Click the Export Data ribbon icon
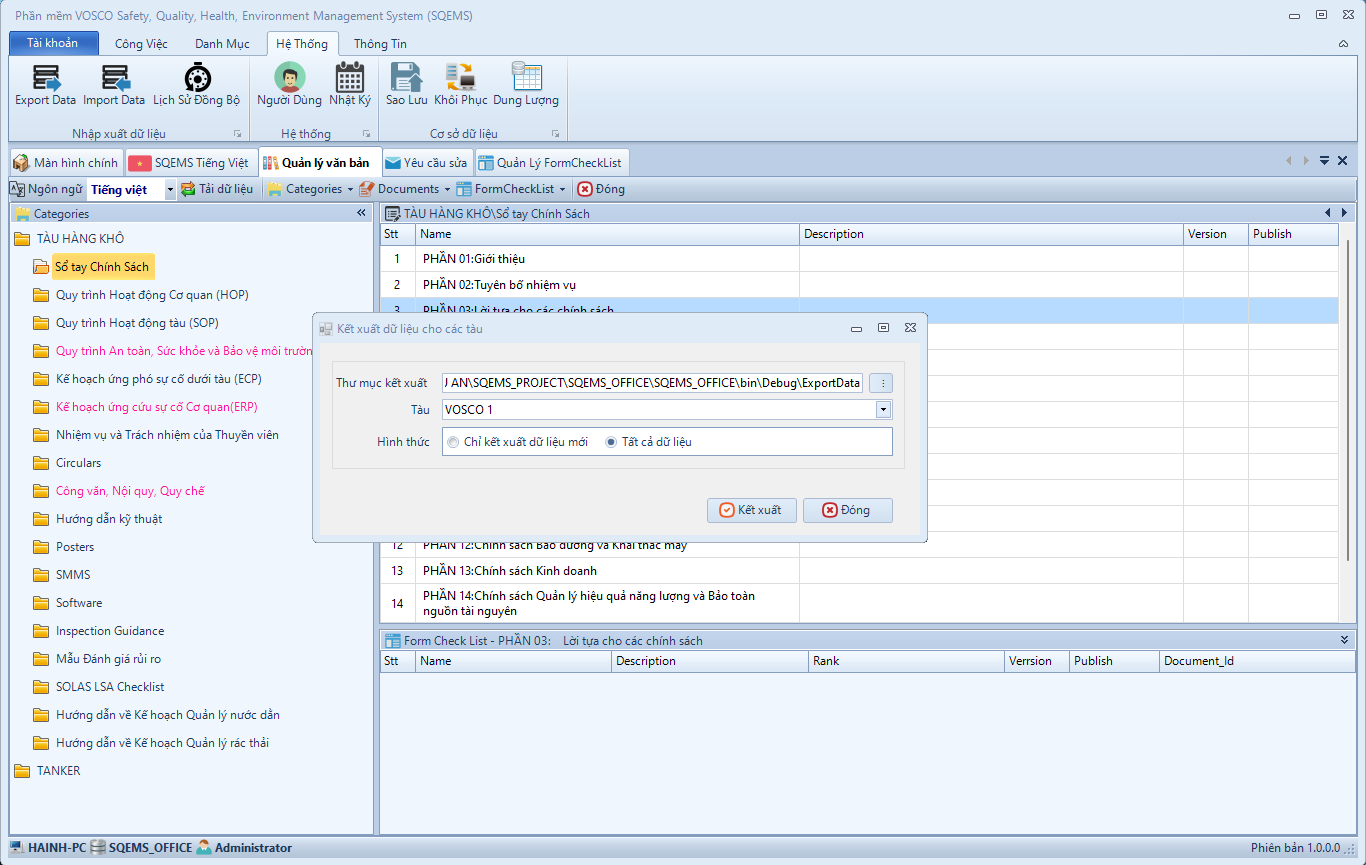 tap(46, 84)
